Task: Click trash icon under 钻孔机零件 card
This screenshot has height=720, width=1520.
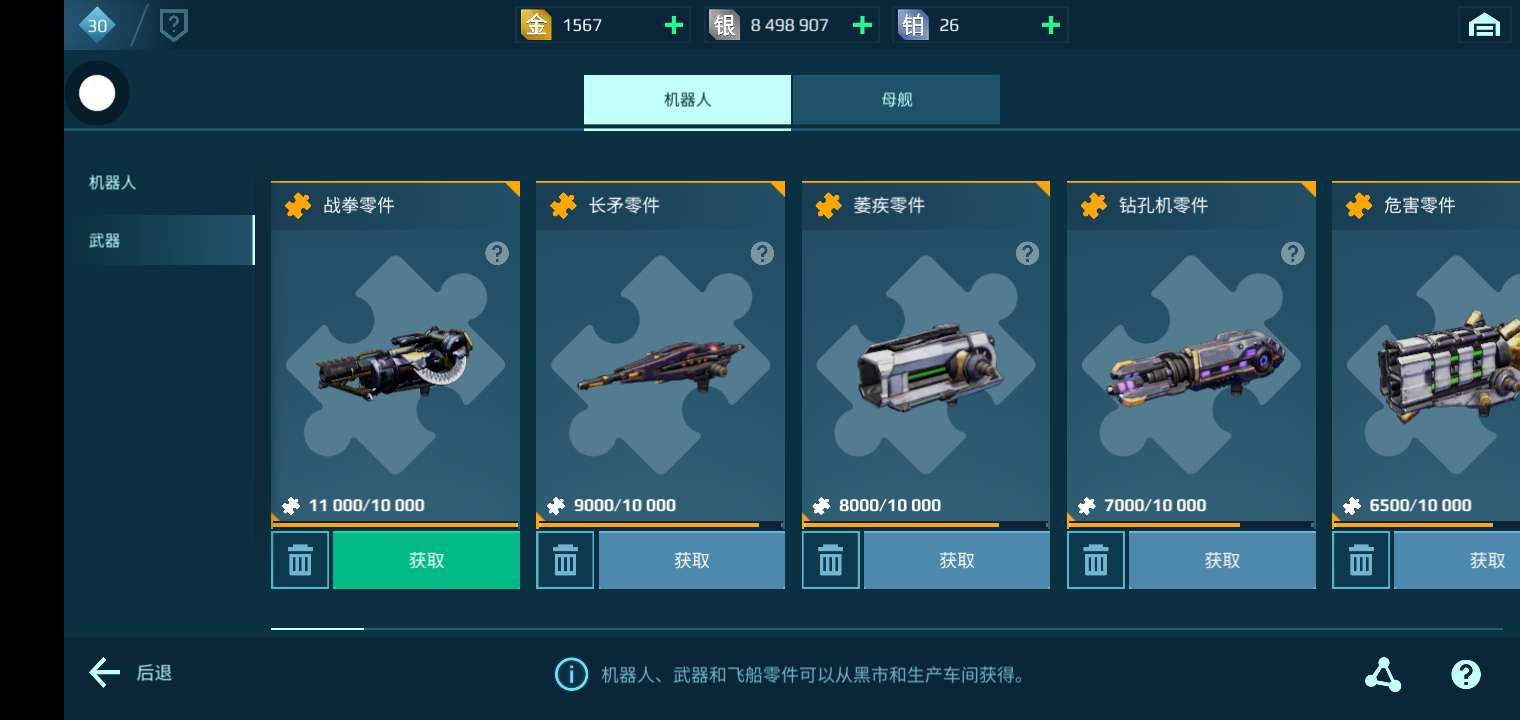Action: [x=1096, y=560]
